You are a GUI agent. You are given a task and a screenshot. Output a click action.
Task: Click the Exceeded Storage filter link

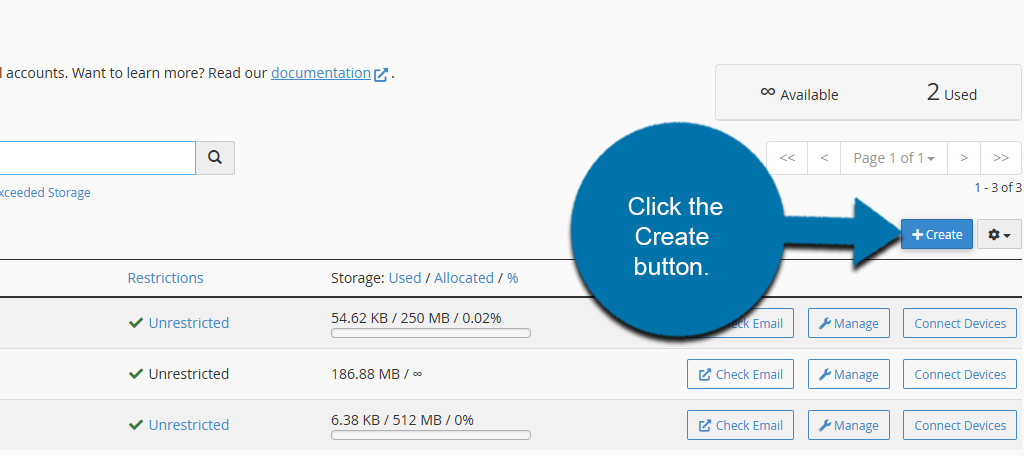[44, 193]
